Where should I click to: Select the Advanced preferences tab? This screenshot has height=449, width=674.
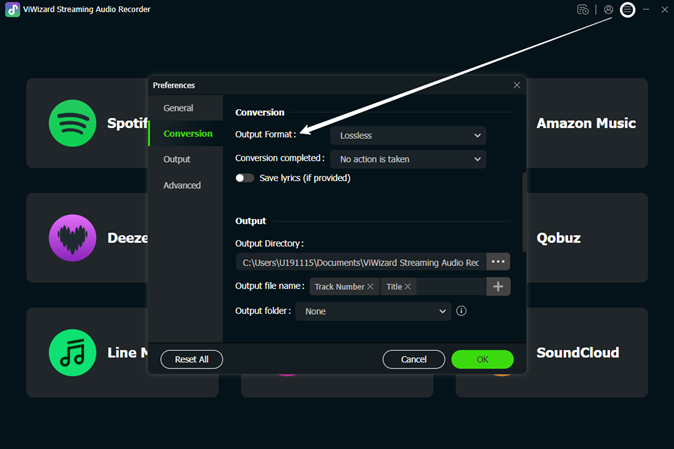(182, 185)
